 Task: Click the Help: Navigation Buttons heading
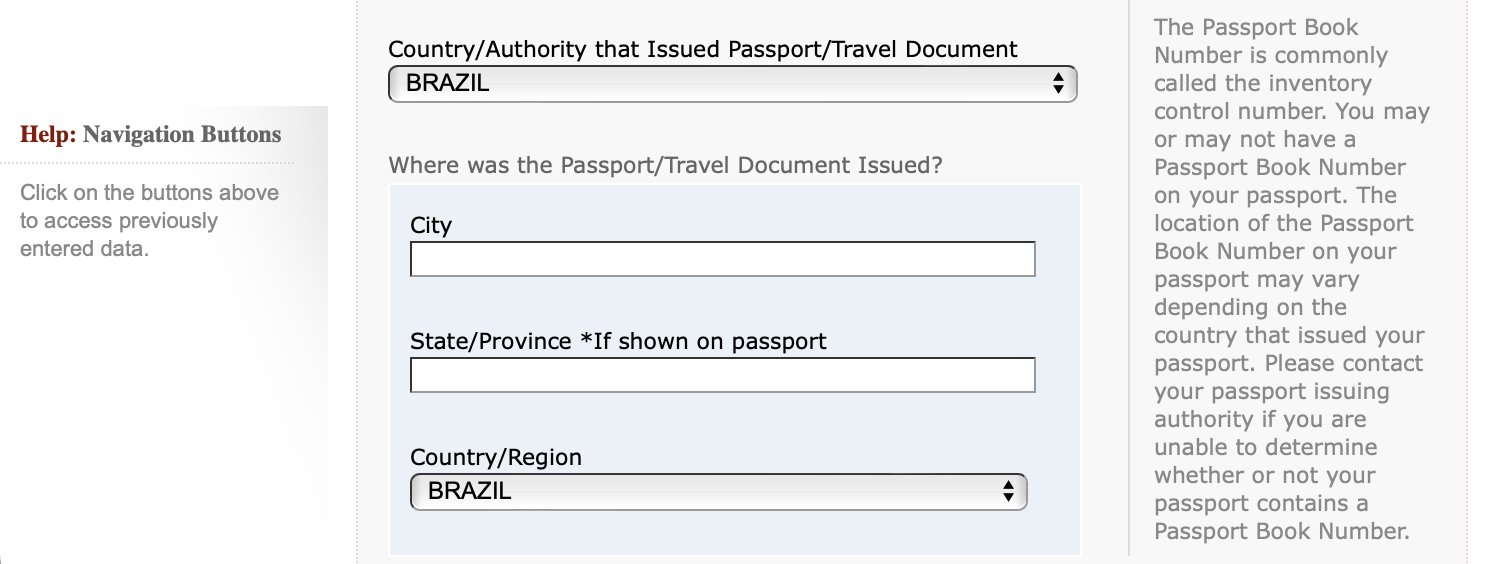pyautogui.click(x=151, y=134)
